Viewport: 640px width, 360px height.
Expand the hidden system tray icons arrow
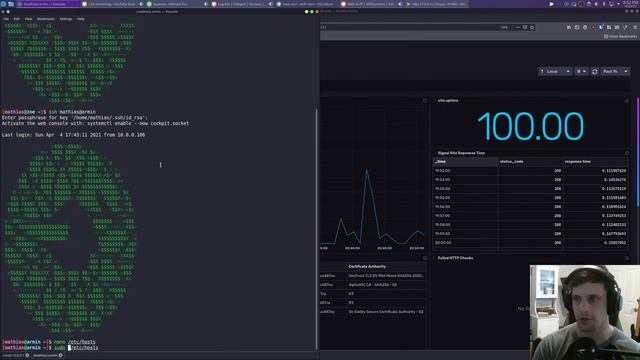[x=618, y=4]
